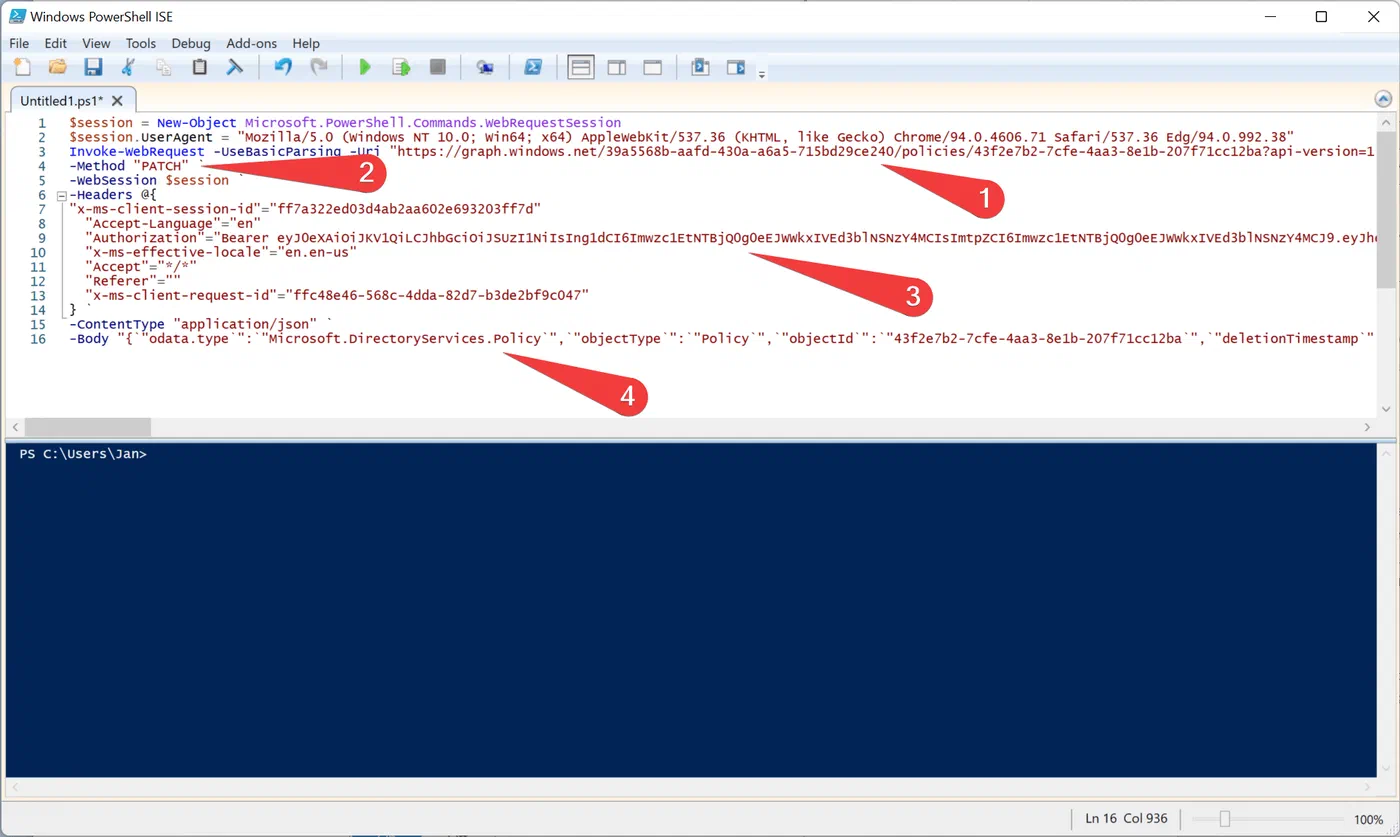The image size is (1400, 837).
Task: Click the 100% zoom label
Action: click(1368, 819)
